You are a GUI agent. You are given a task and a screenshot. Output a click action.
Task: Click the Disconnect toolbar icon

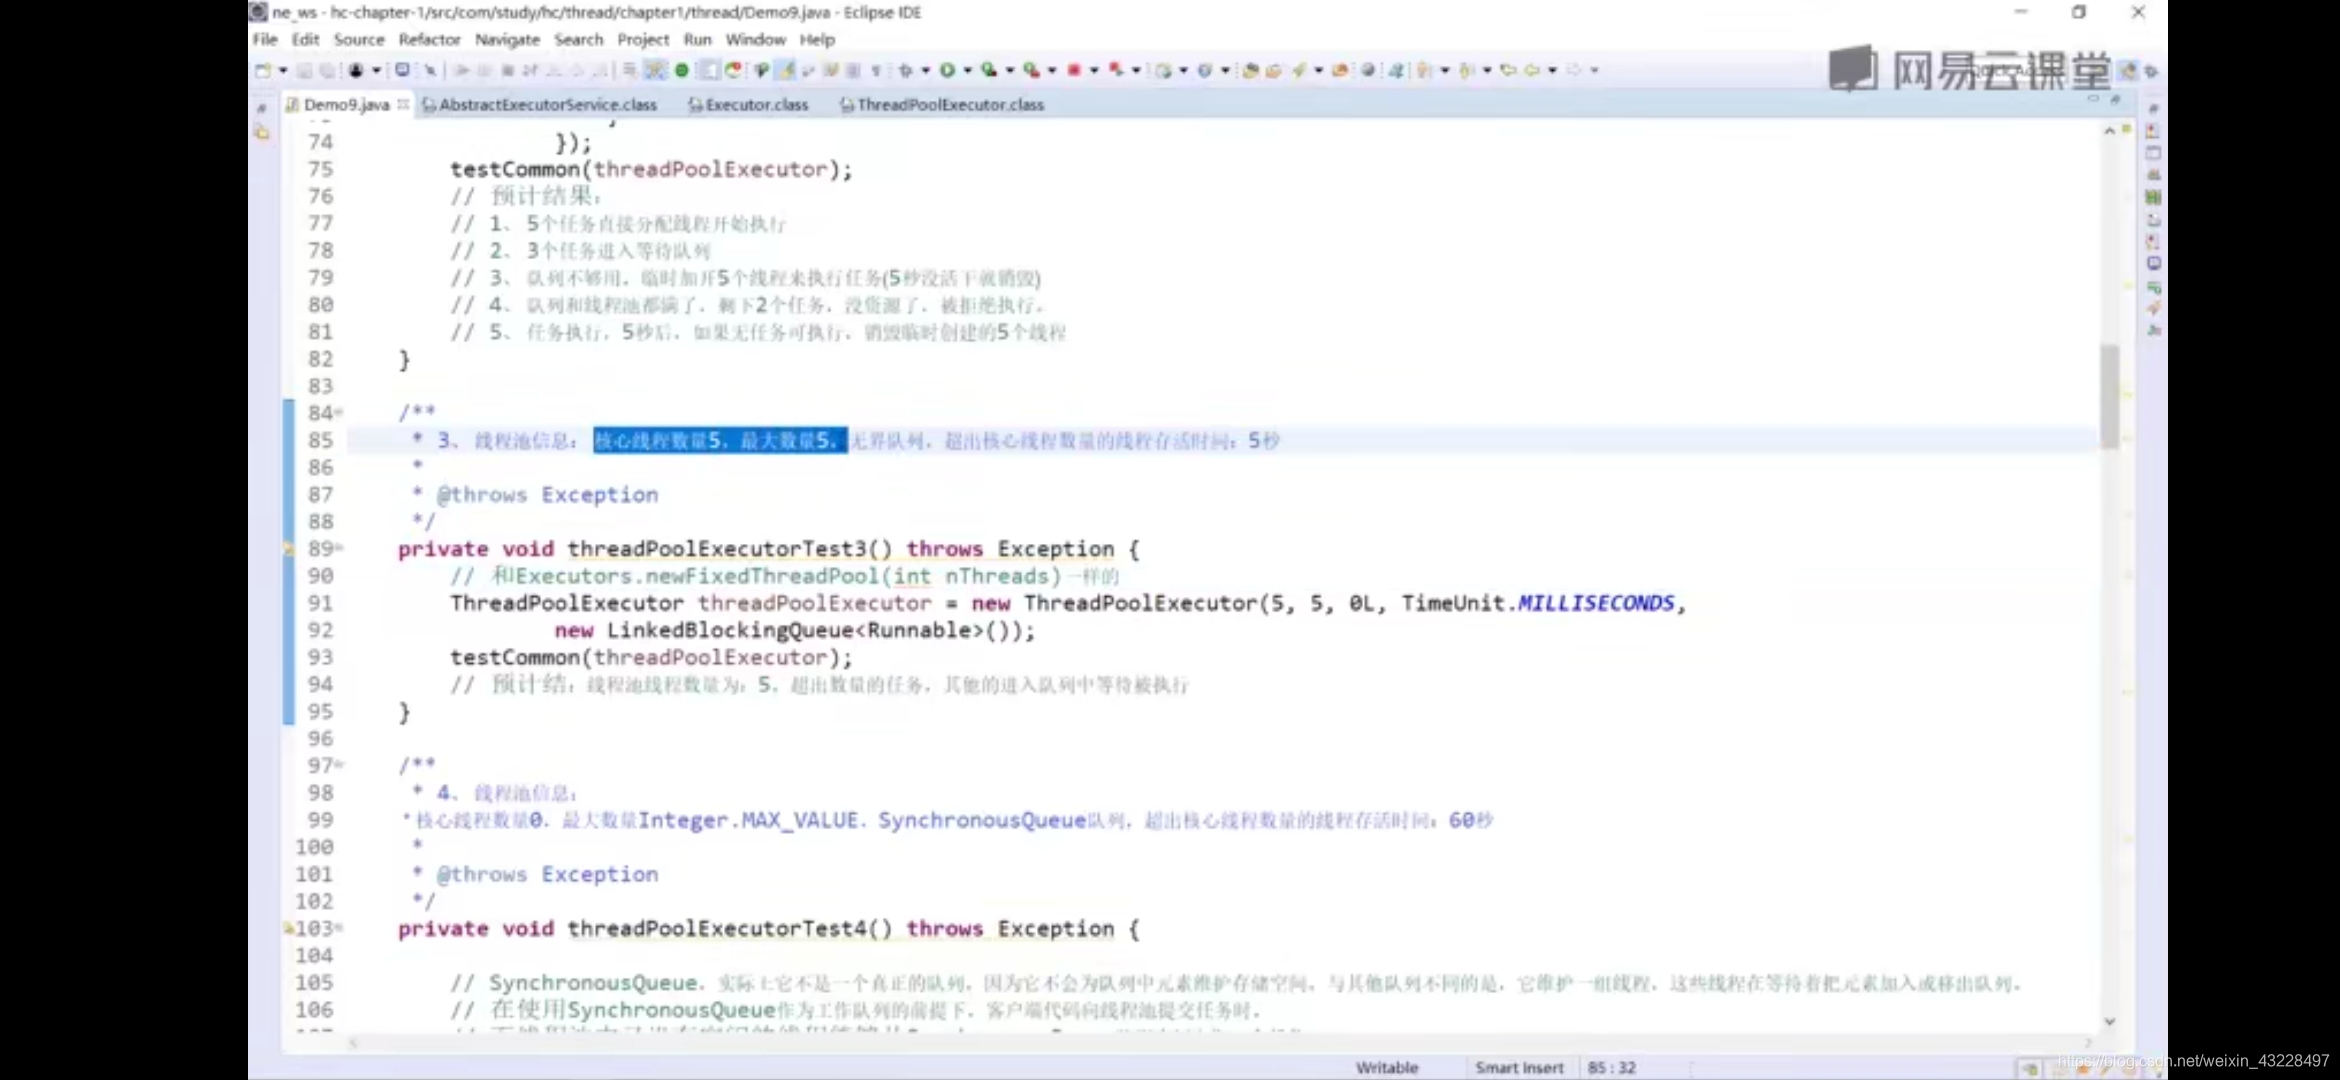pyautogui.click(x=530, y=70)
